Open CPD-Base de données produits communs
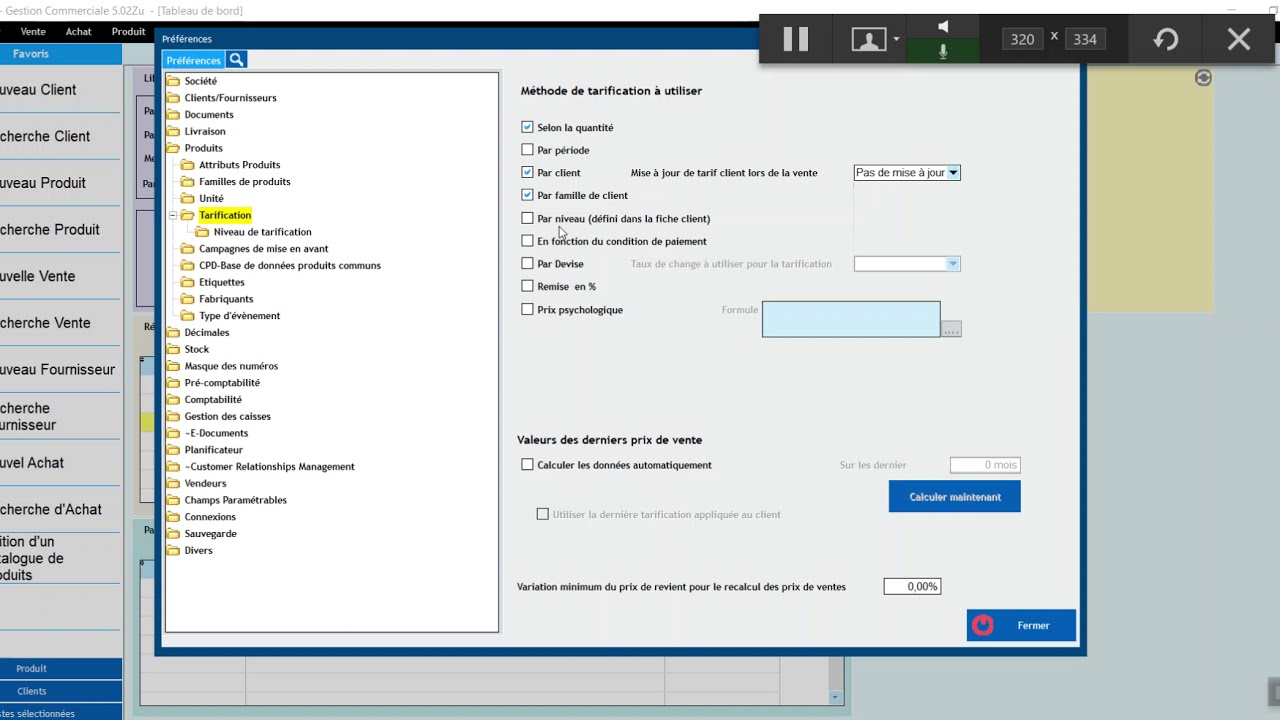The width and height of the screenshot is (1280, 720). pos(290,266)
